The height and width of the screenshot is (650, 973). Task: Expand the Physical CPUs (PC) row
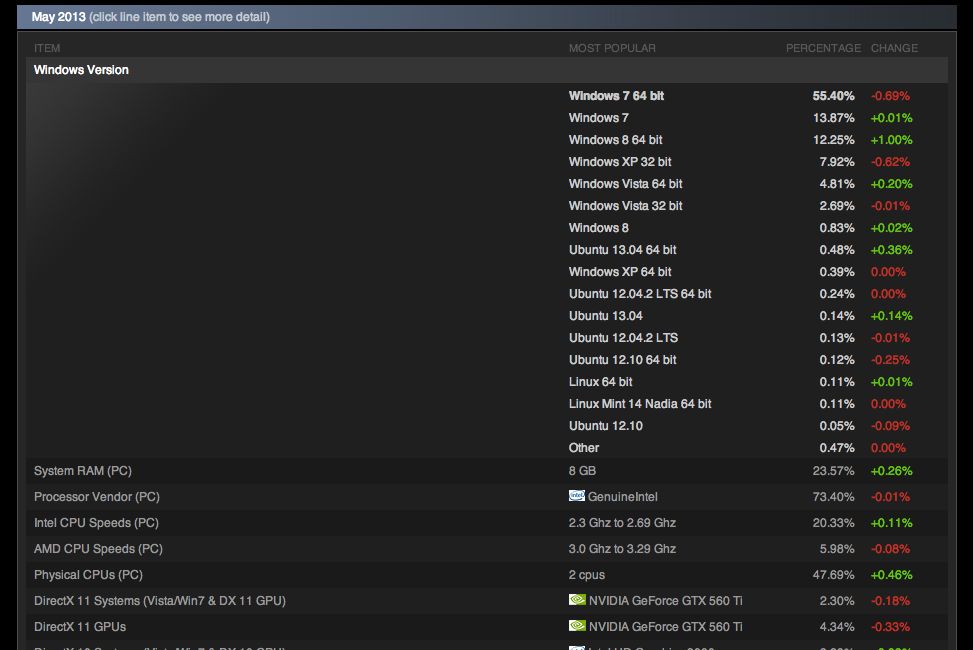coord(486,576)
